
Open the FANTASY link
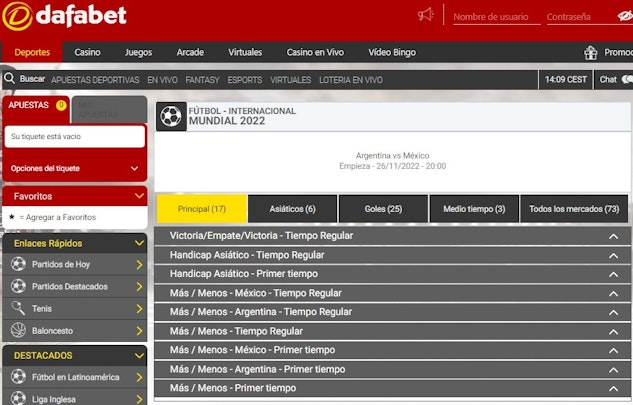(202, 80)
